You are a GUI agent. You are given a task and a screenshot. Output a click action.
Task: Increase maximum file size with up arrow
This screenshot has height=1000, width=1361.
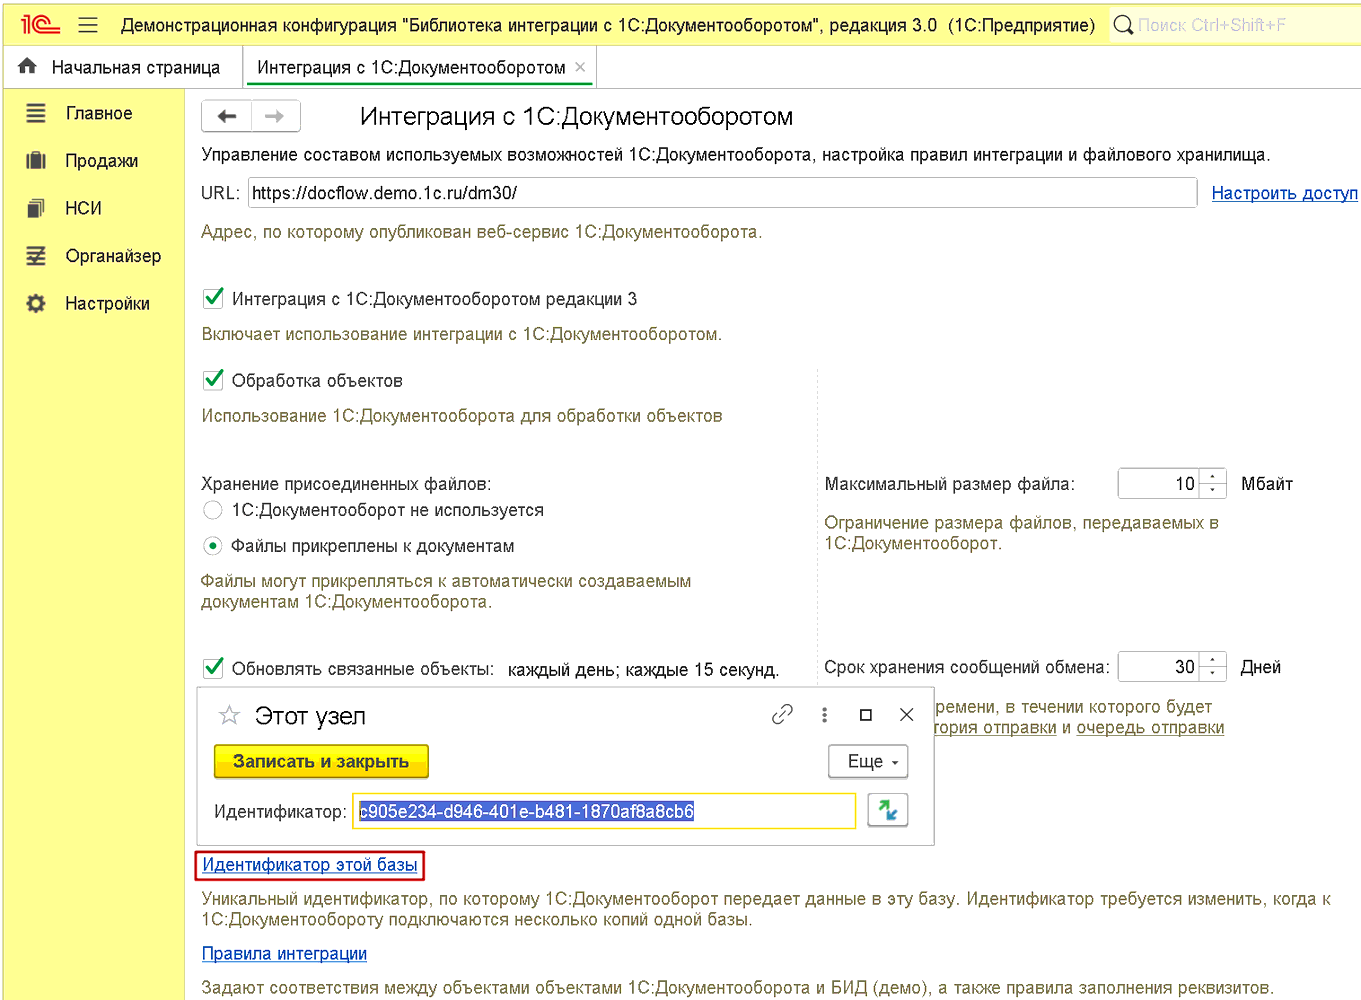pos(1213,476)
